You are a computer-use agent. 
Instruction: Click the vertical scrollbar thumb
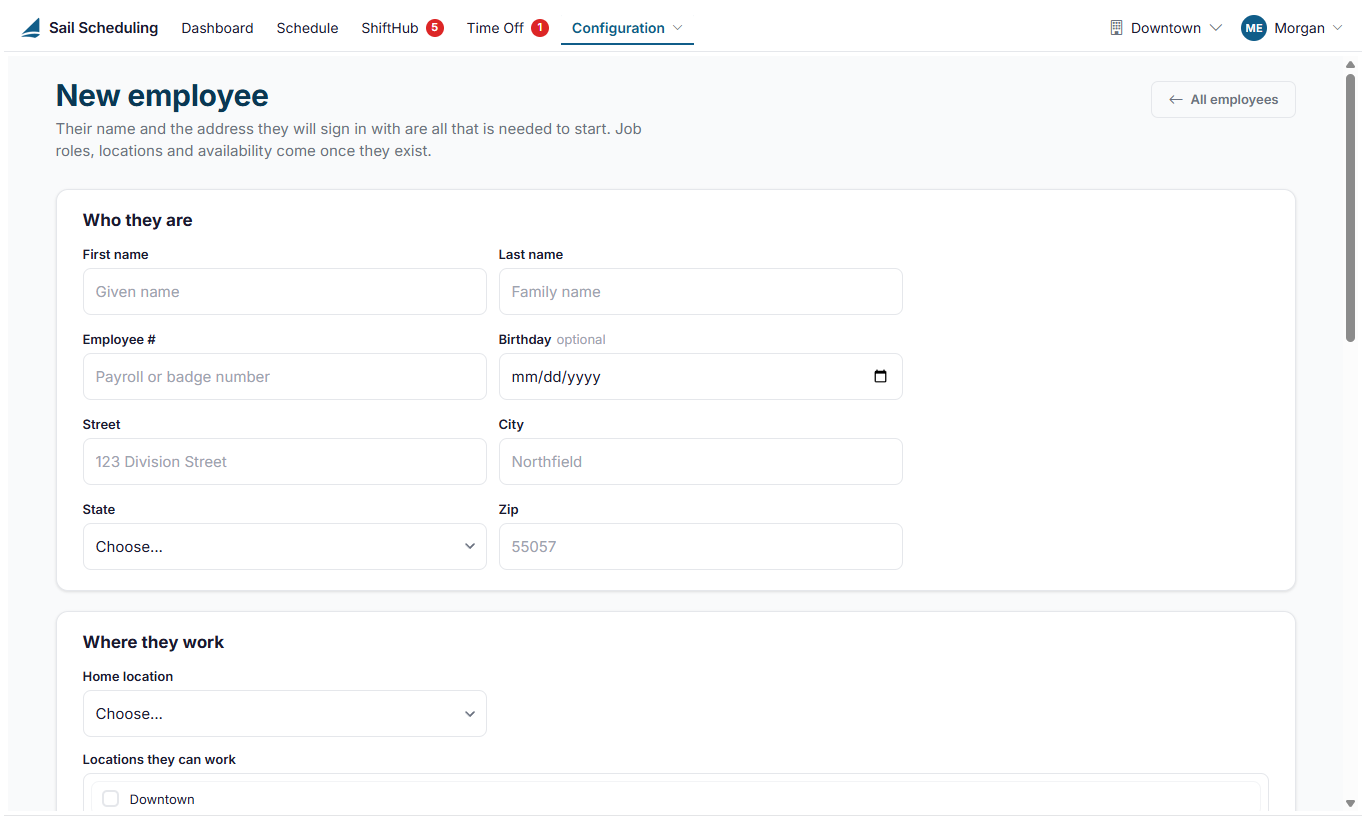1350,208
